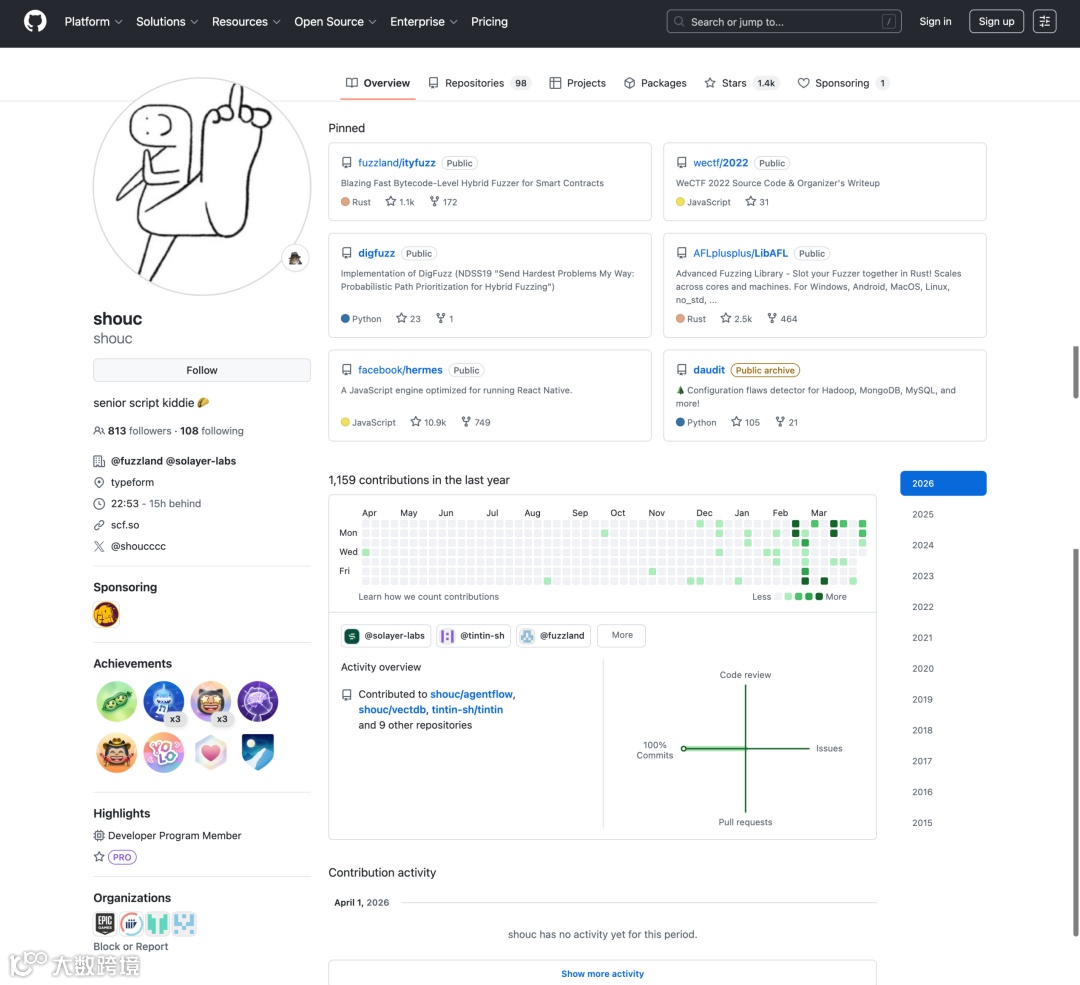Toggle the @tintin-sh organization filter

(474, 636)
